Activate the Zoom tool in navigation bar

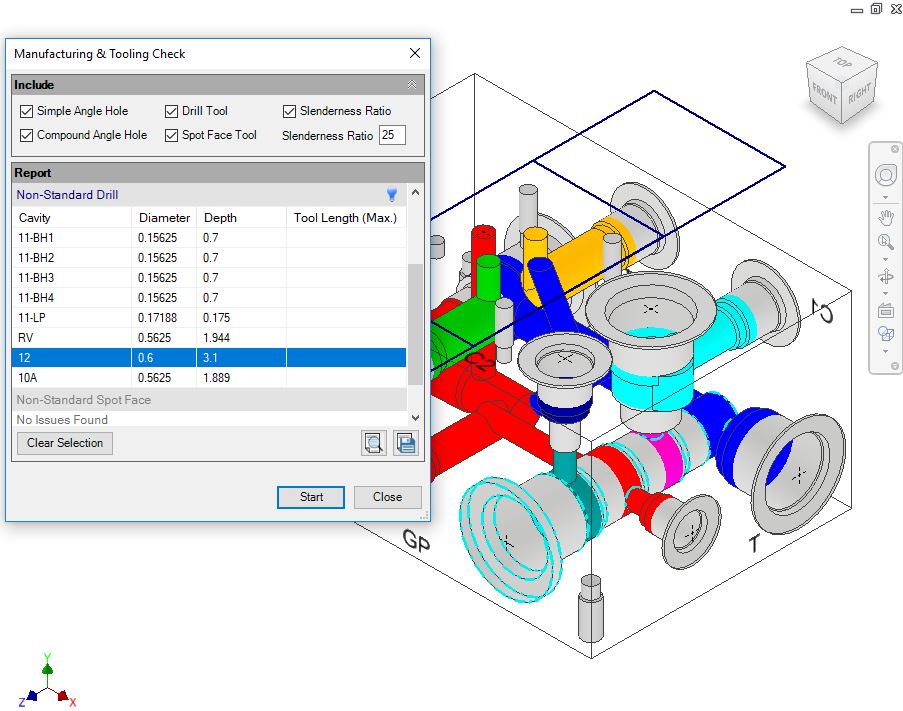(885, 242)
